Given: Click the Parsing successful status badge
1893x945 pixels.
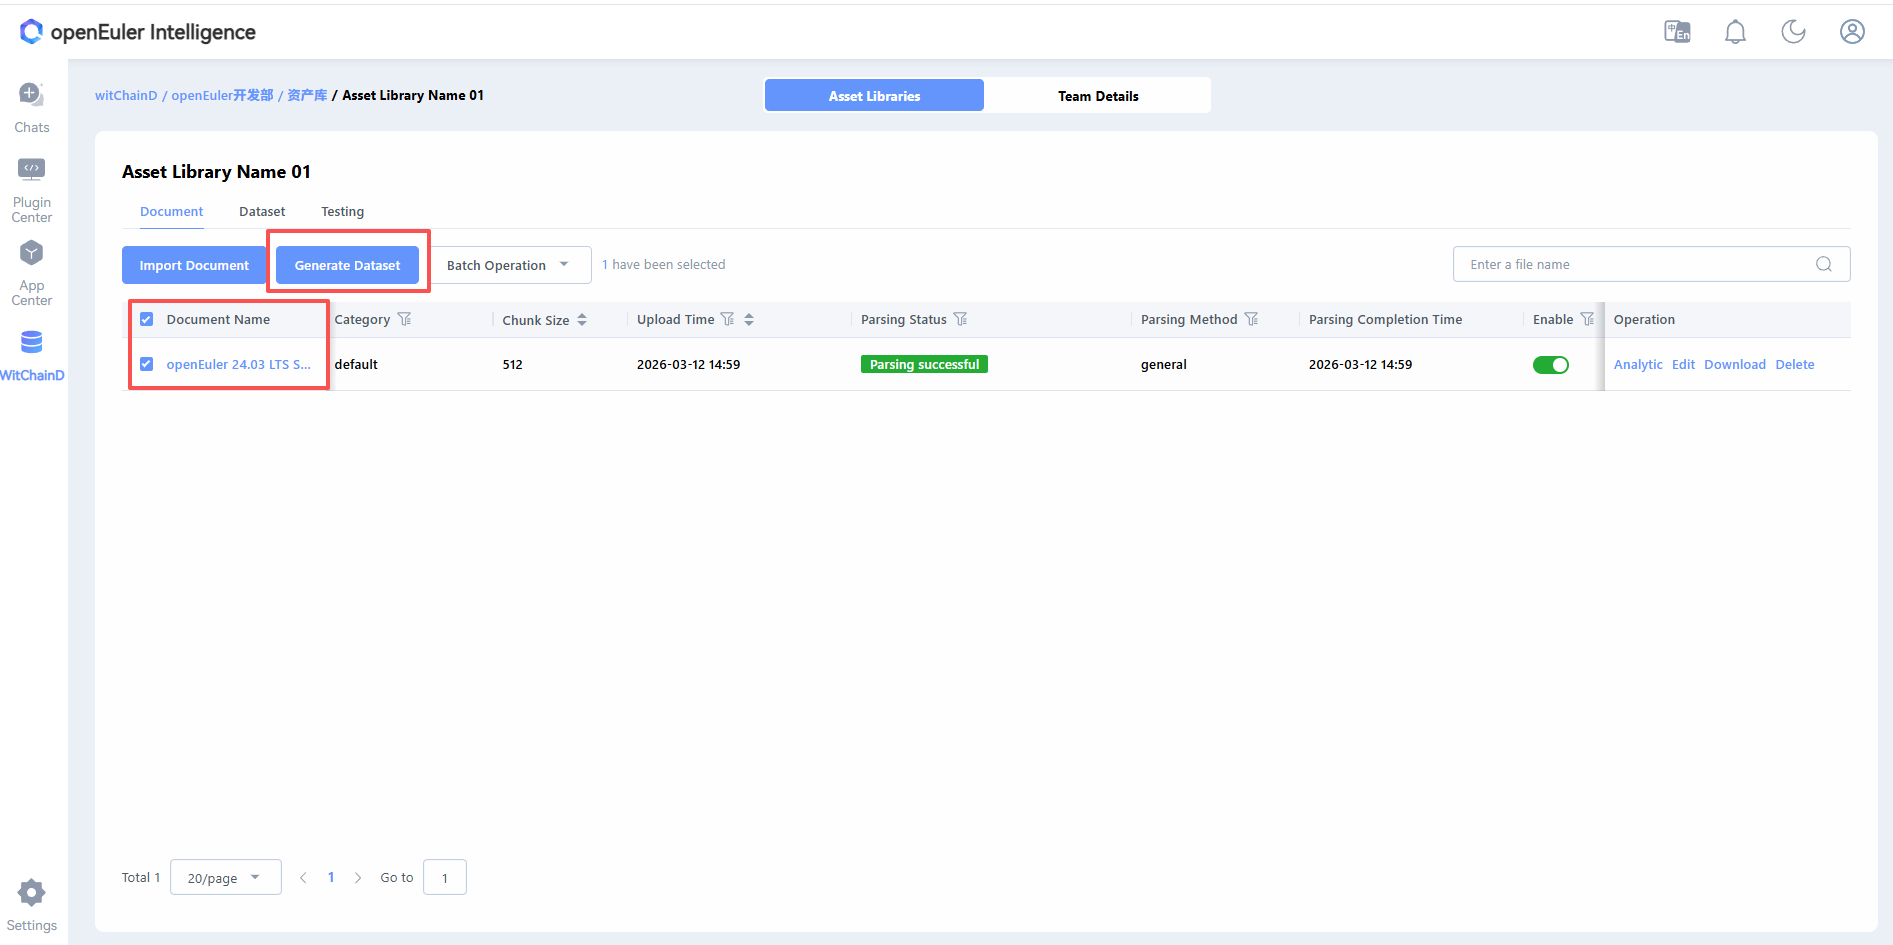Looking at the screenshot, I should tap(924, 365).
